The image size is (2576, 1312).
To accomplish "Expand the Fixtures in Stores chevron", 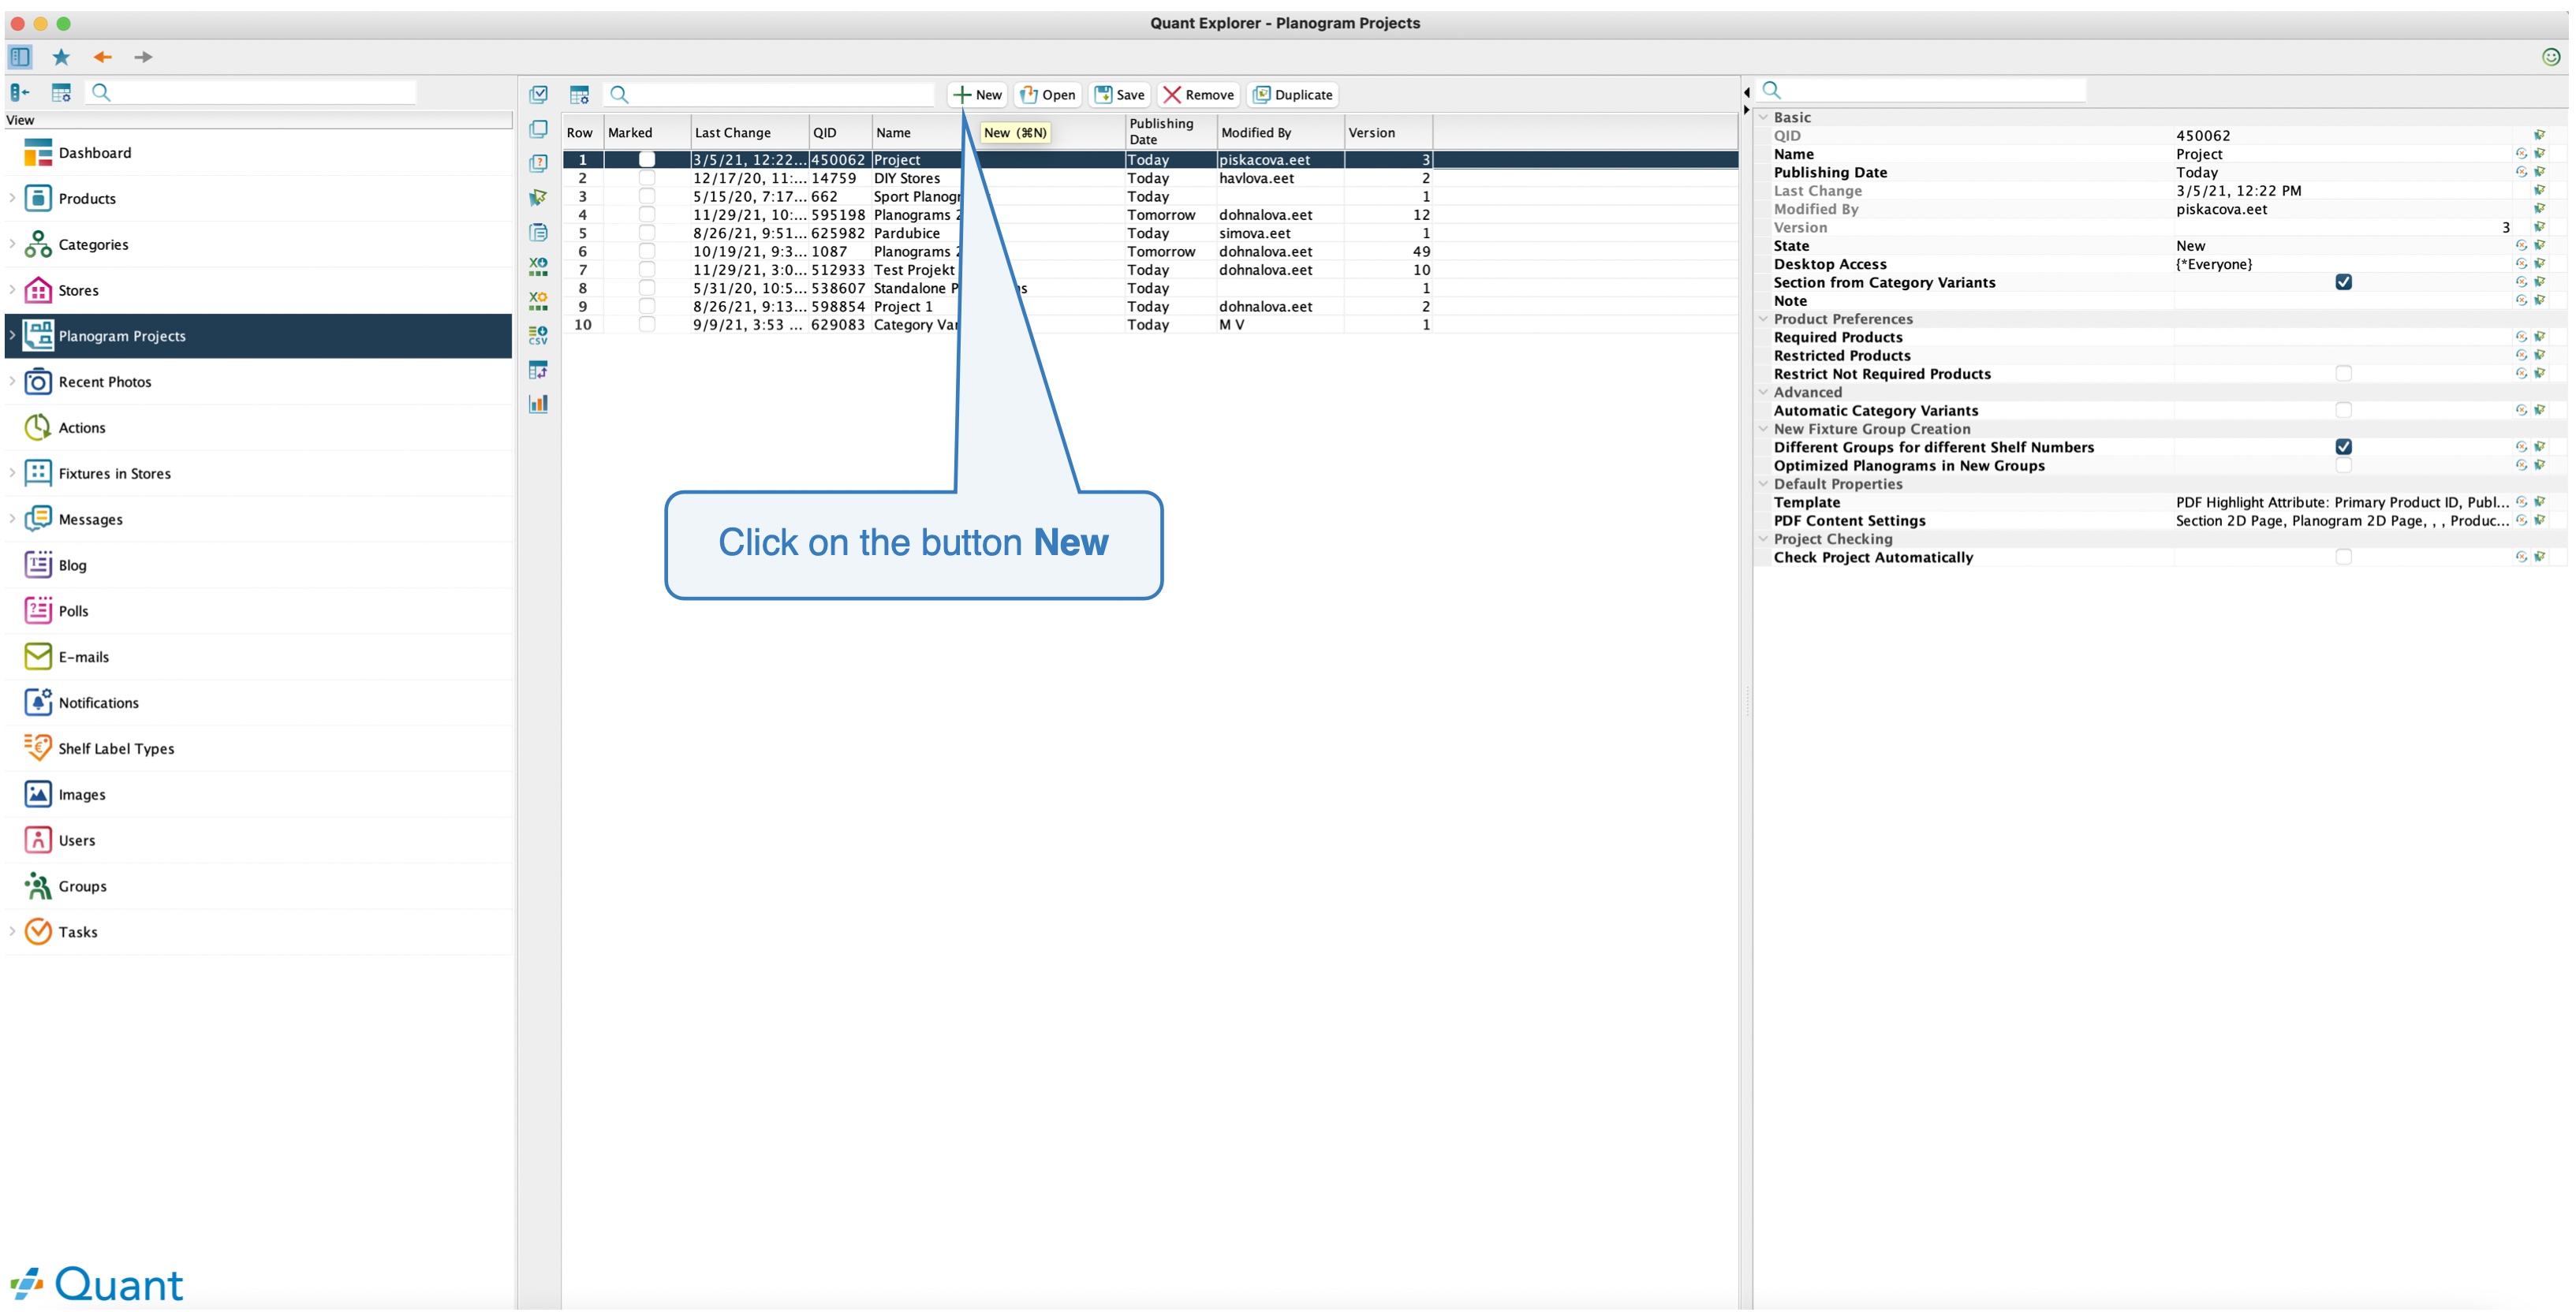I will [x=12, y=473].
